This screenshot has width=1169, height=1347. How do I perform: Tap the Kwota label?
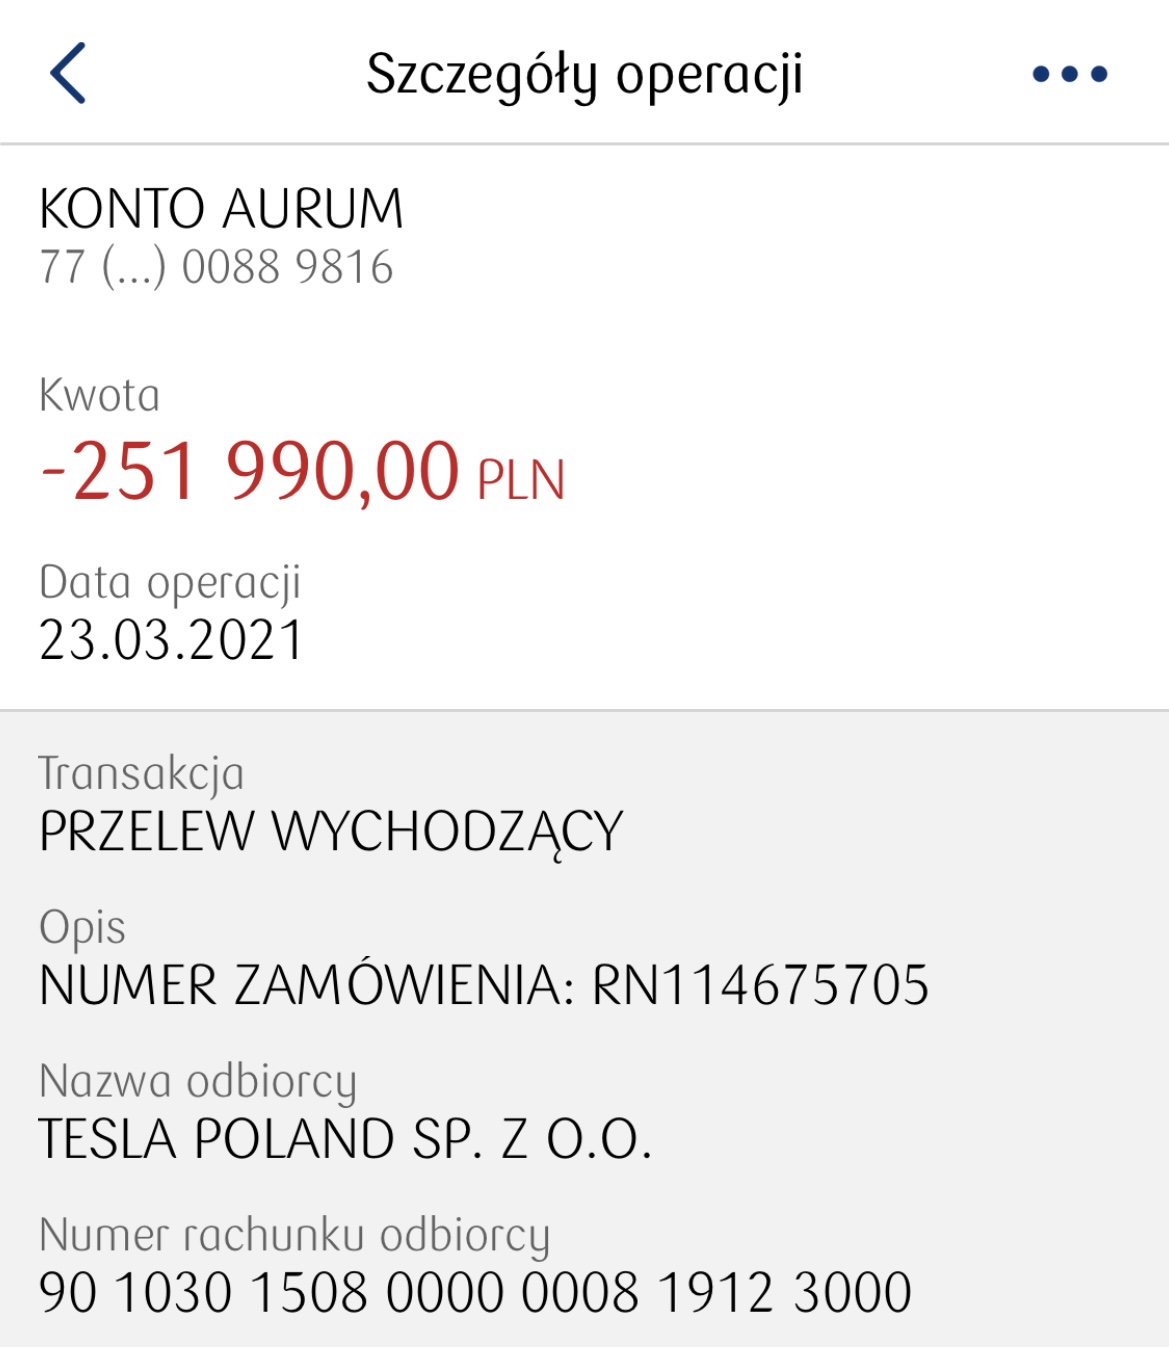[x=99, y=395]
